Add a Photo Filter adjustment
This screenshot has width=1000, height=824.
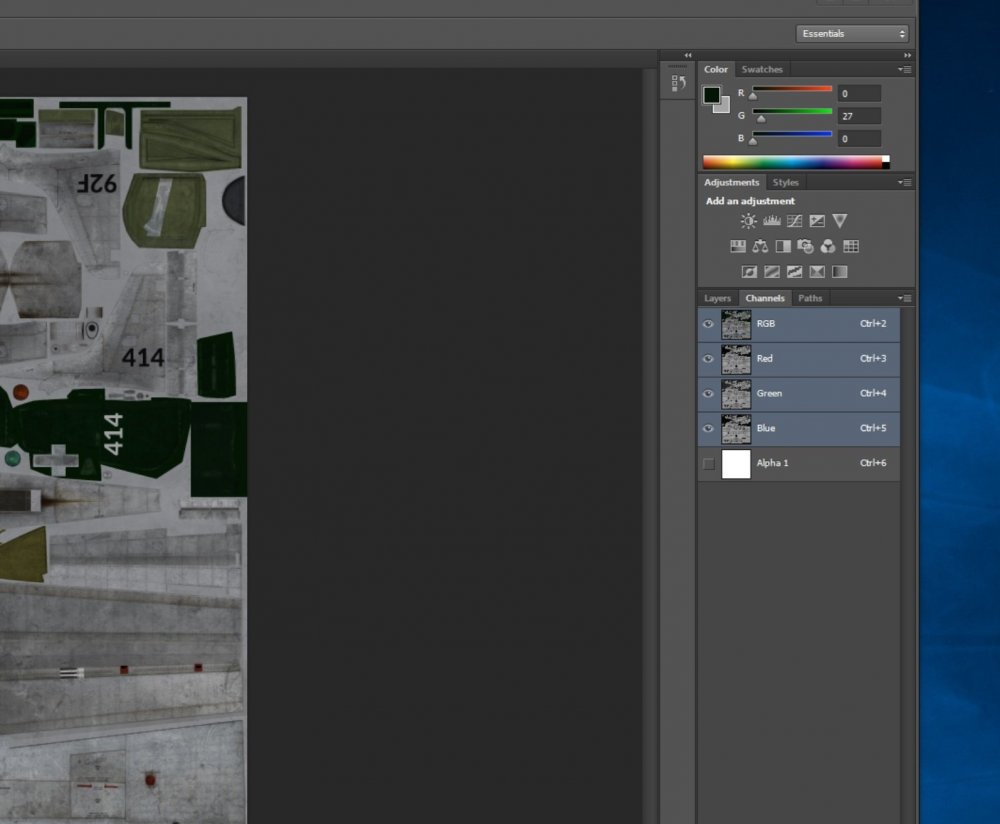coord(805,246)
